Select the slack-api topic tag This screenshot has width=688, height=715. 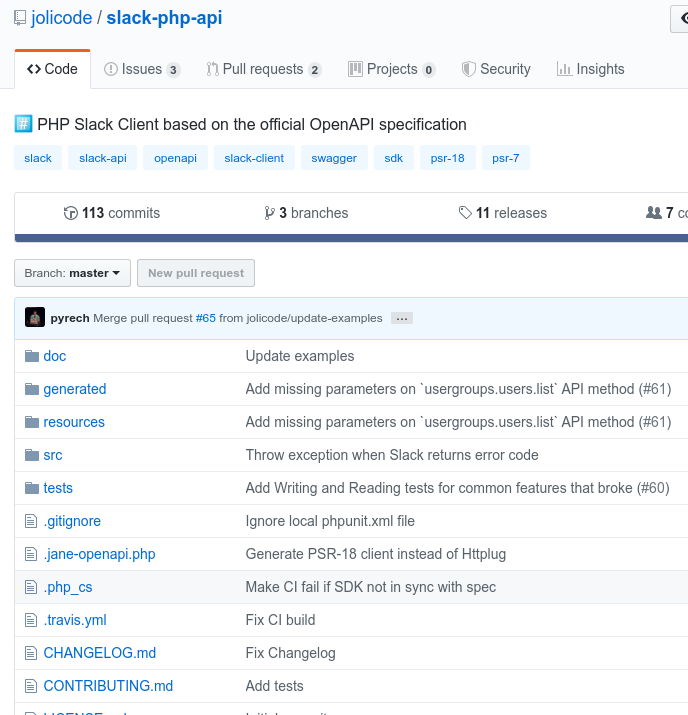pos(103,158)
